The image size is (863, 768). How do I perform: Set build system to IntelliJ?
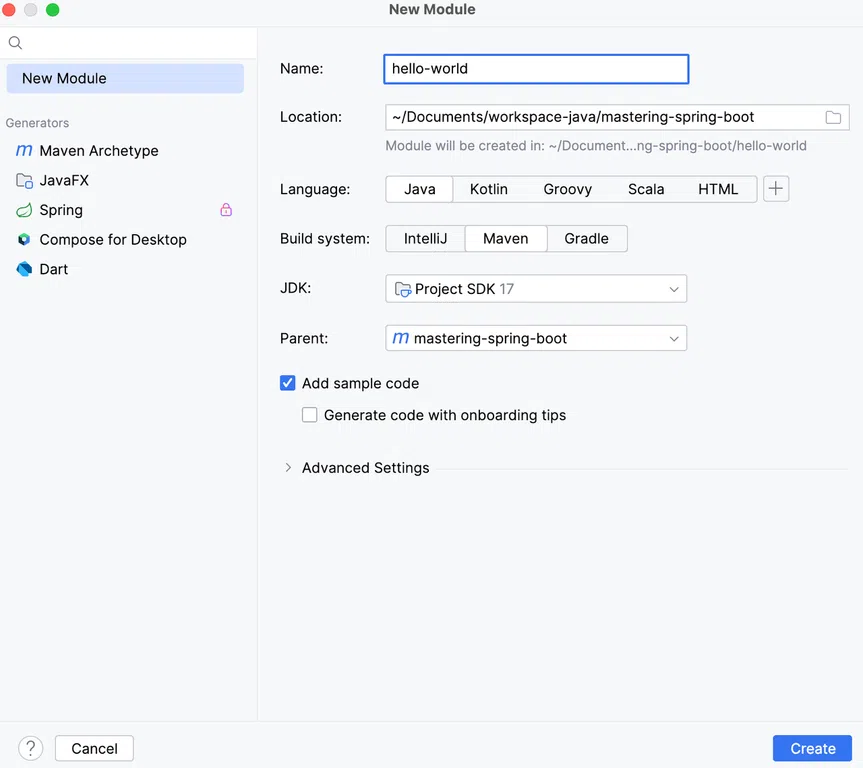(425, 238)
